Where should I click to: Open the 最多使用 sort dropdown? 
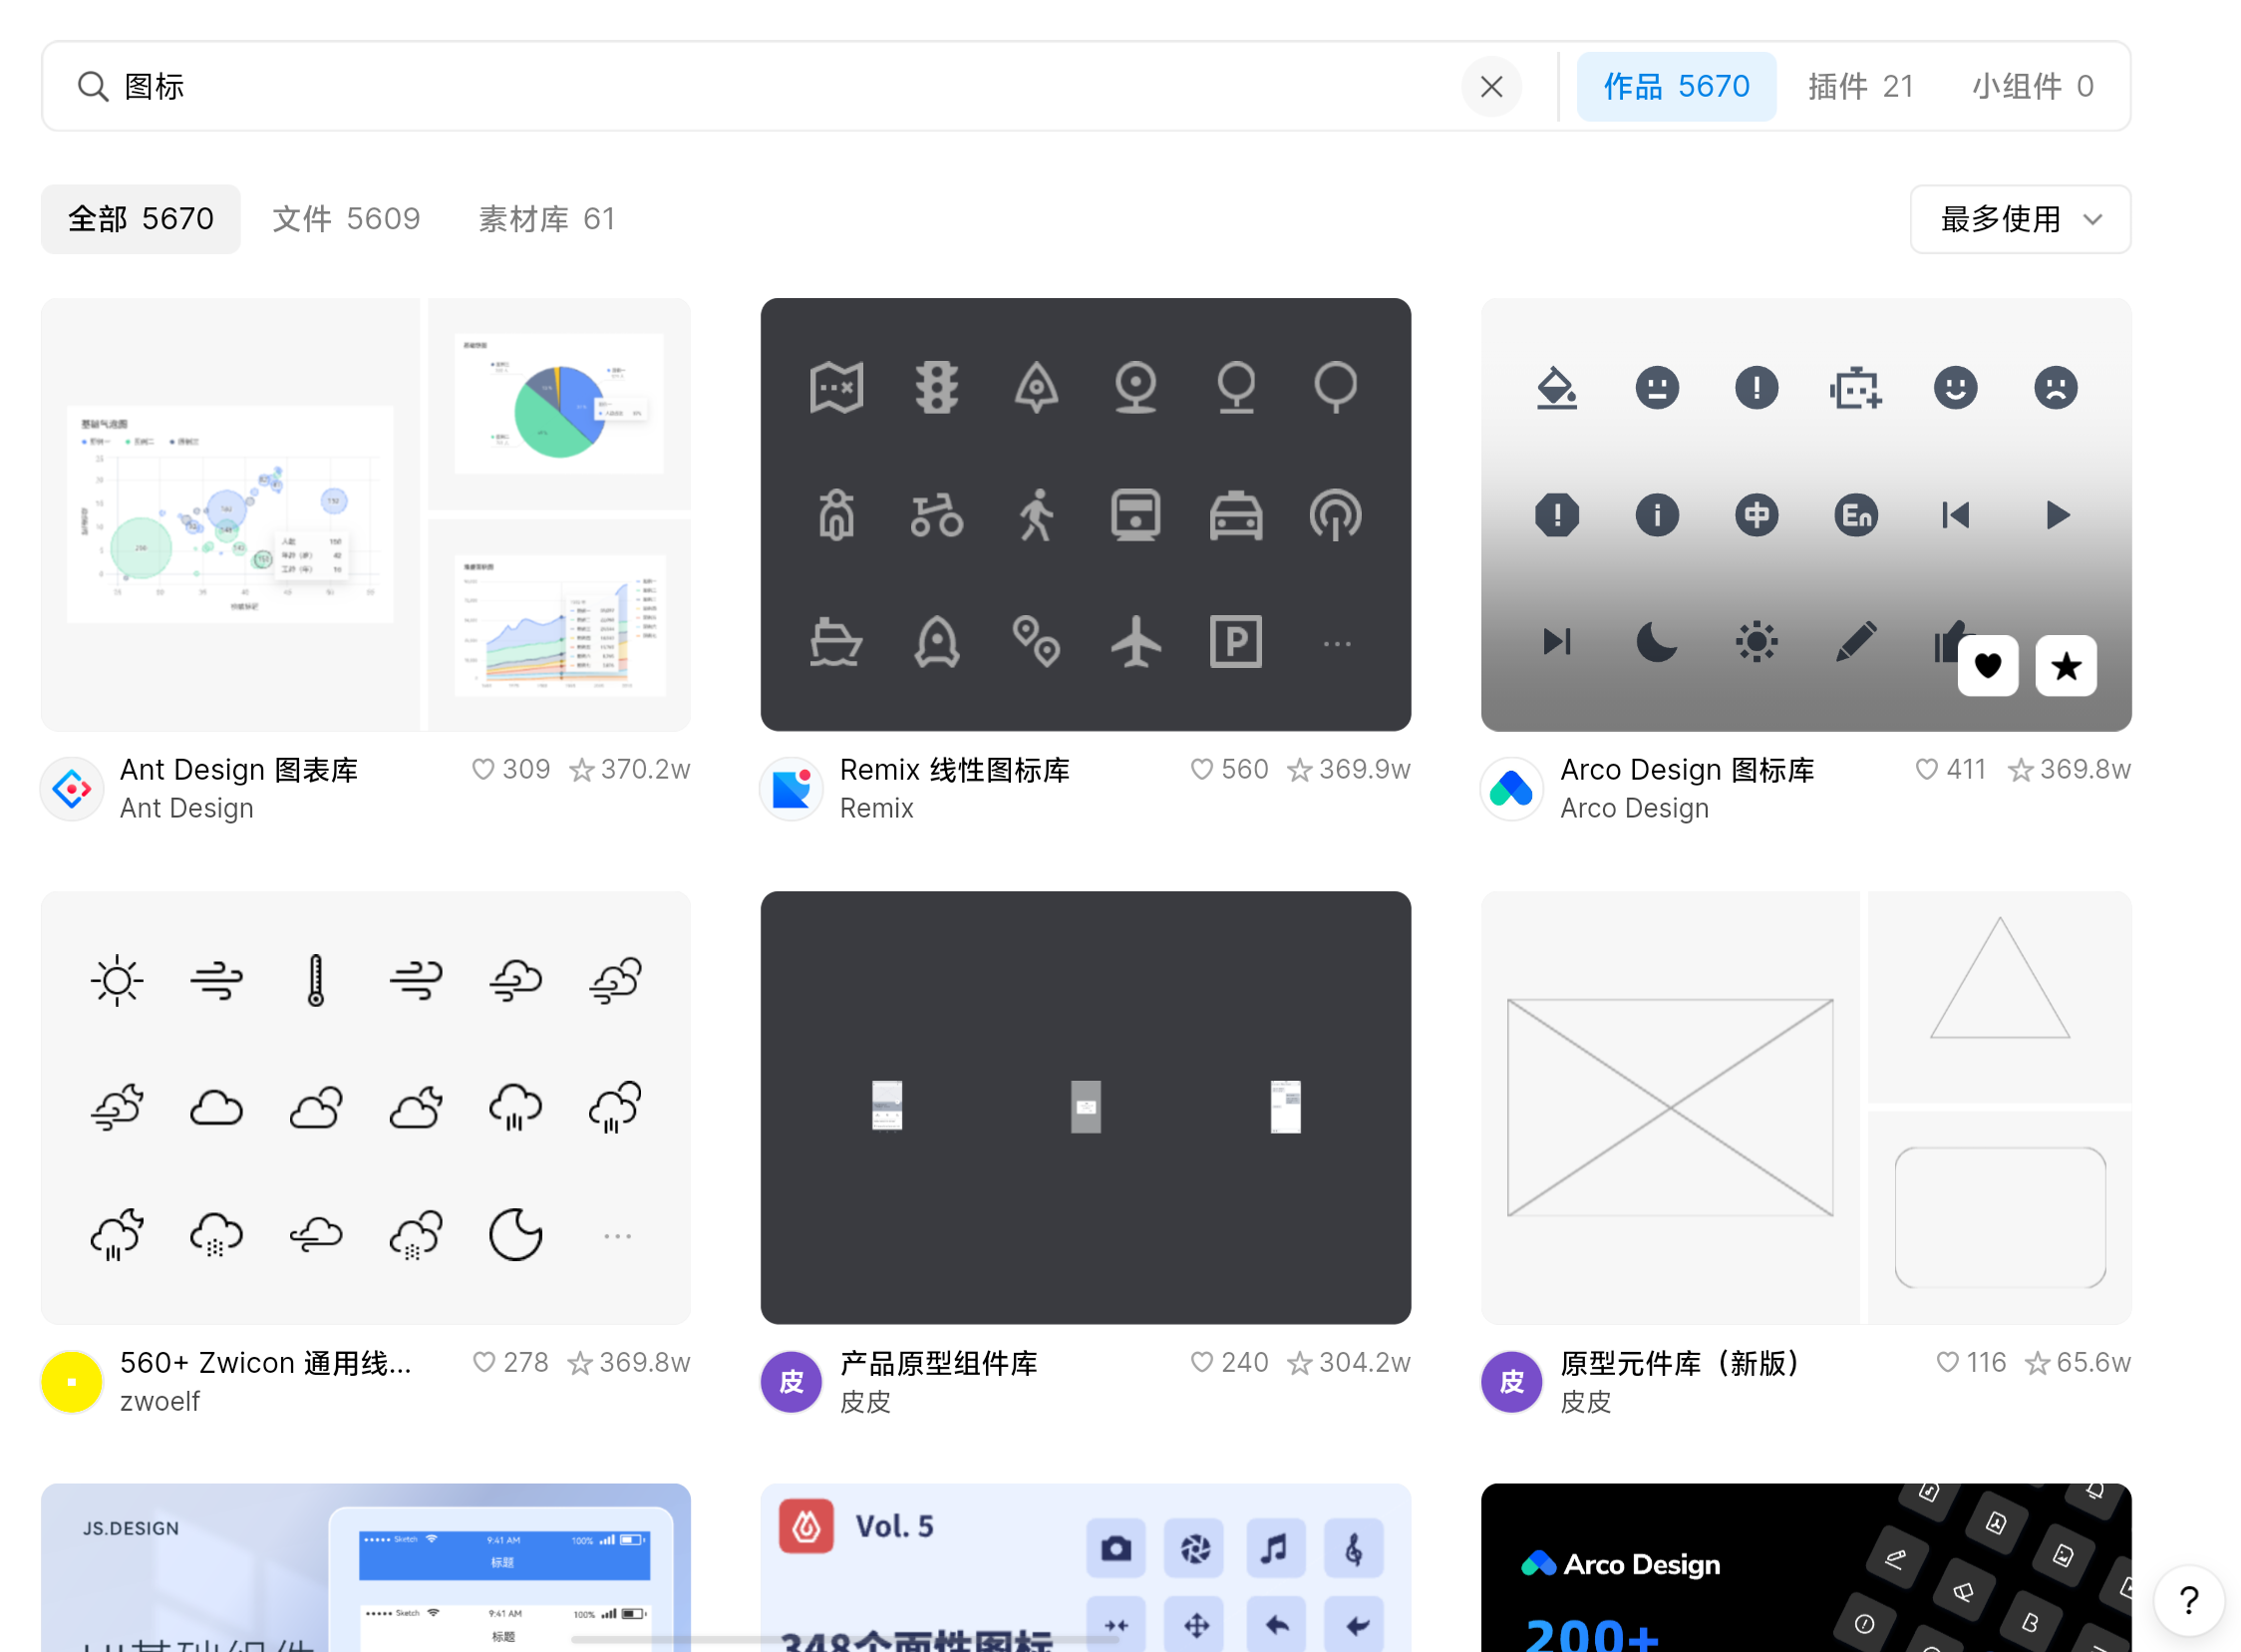click(2020, 219)
